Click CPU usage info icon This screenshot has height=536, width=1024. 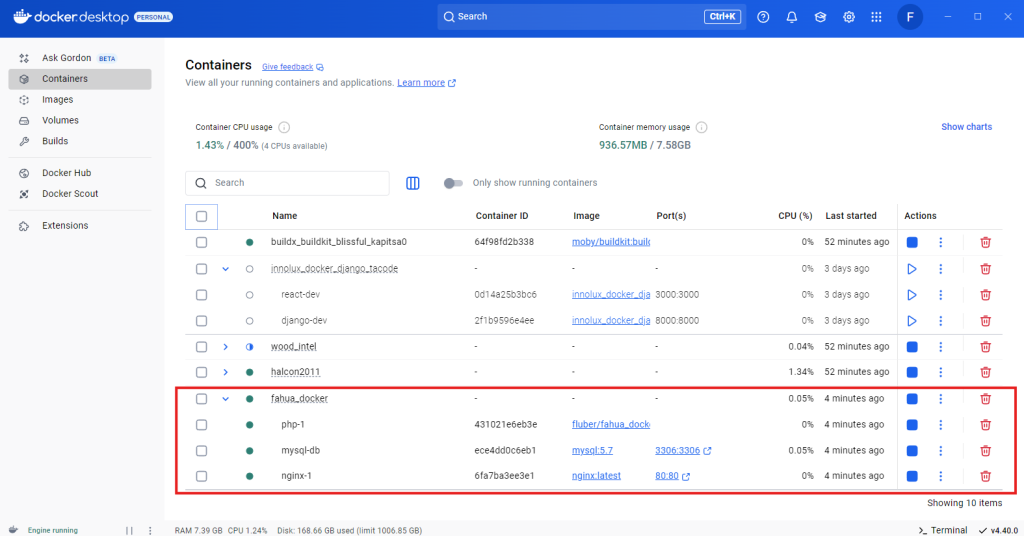point(284,127)
